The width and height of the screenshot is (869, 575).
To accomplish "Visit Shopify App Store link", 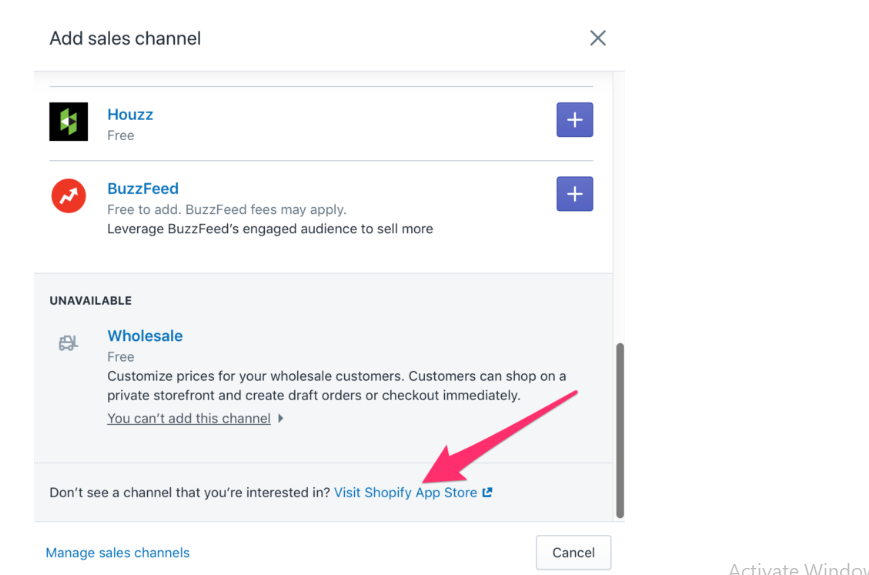I will (405, 493).
